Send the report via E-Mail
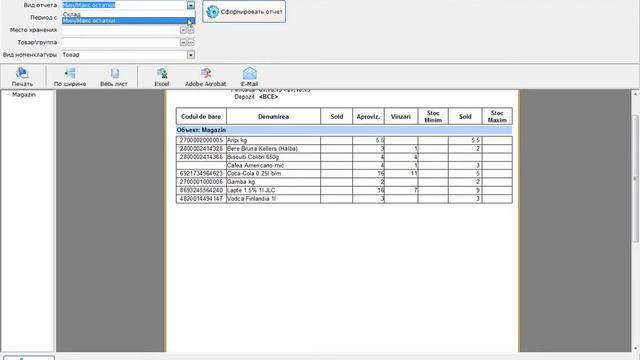Screen dimensions: 640x360 [249, 77]
